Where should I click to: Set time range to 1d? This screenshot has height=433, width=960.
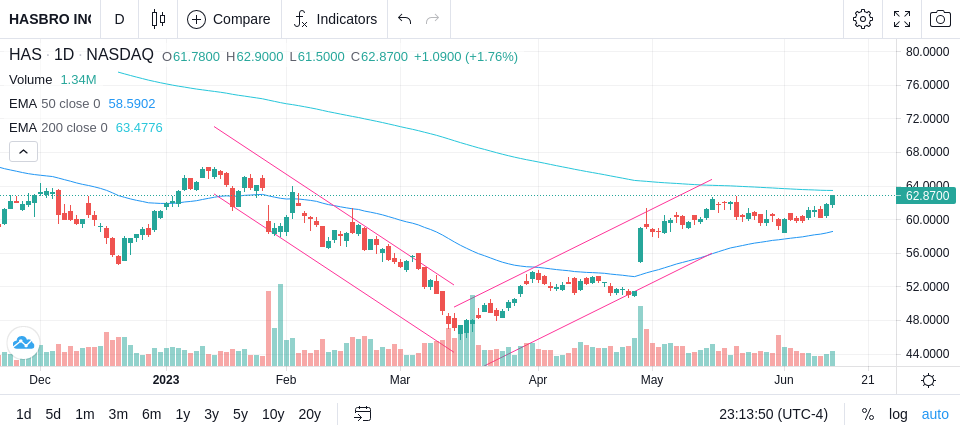click(23, 415)
